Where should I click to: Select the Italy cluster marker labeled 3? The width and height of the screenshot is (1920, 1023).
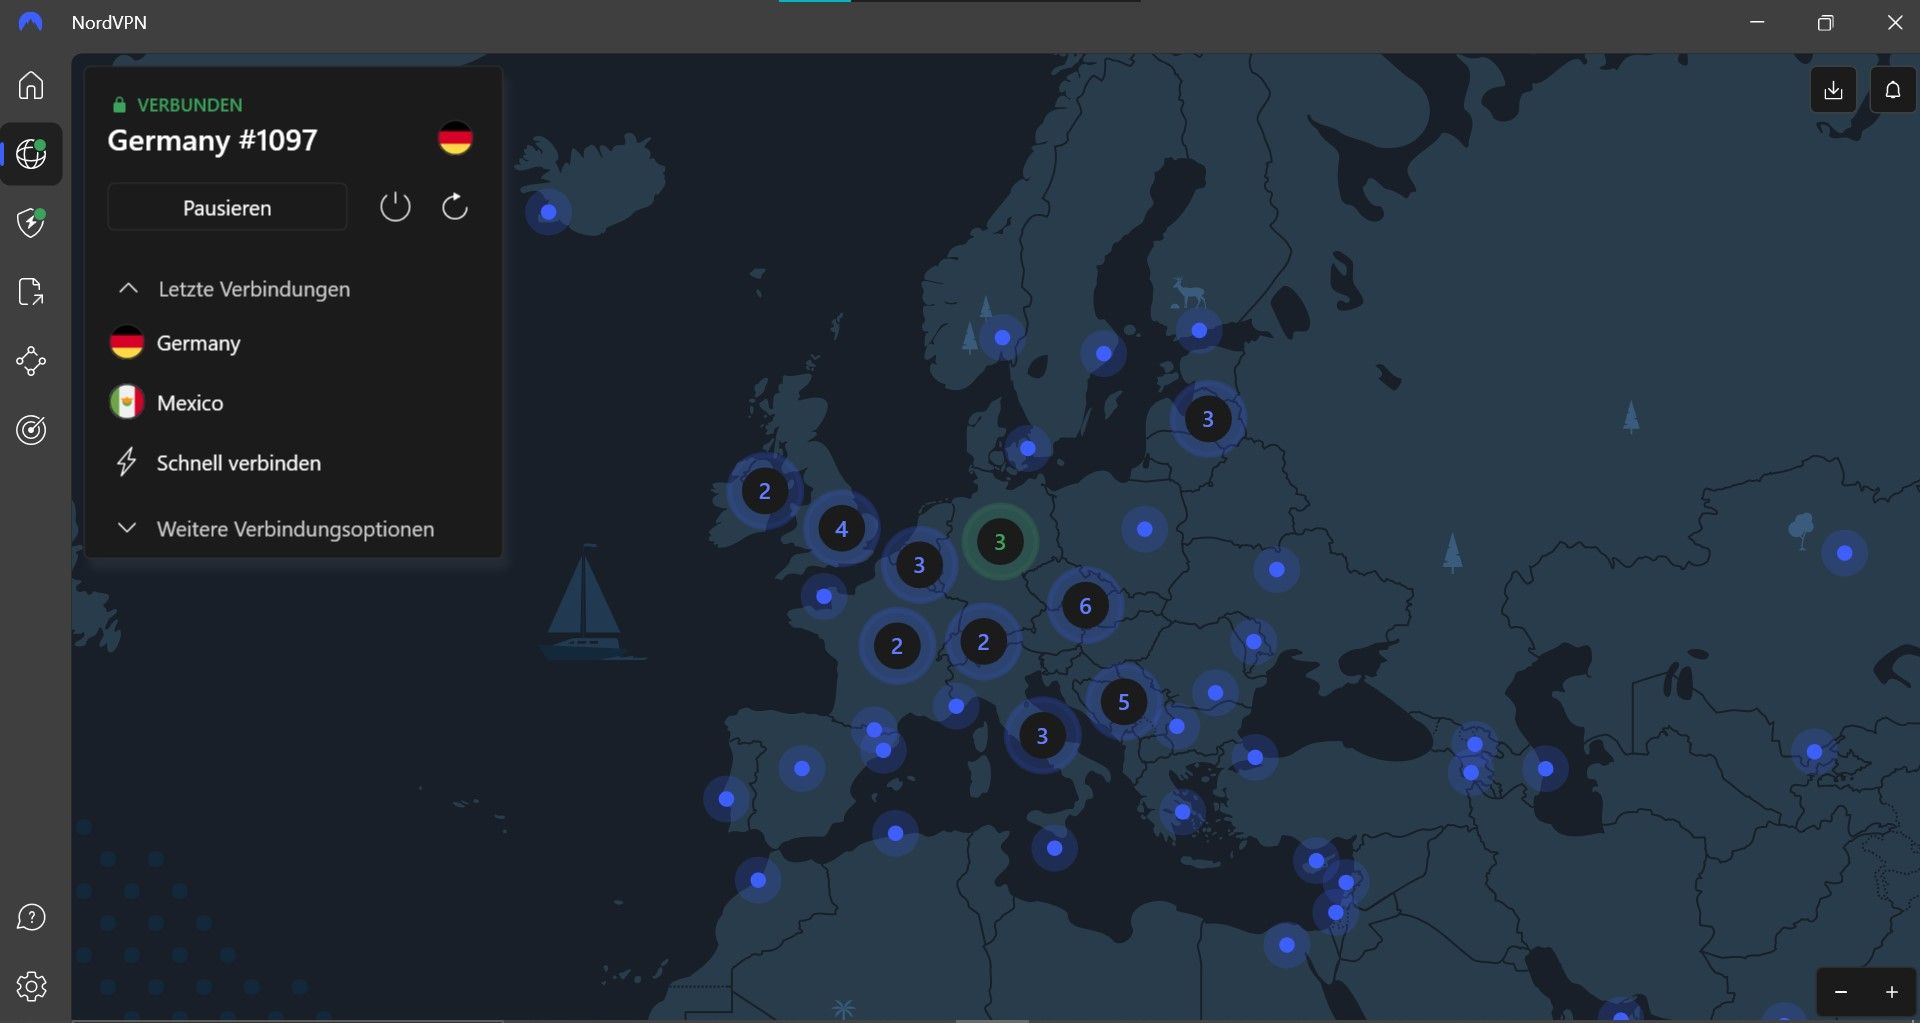click(x=1042, y=736)
